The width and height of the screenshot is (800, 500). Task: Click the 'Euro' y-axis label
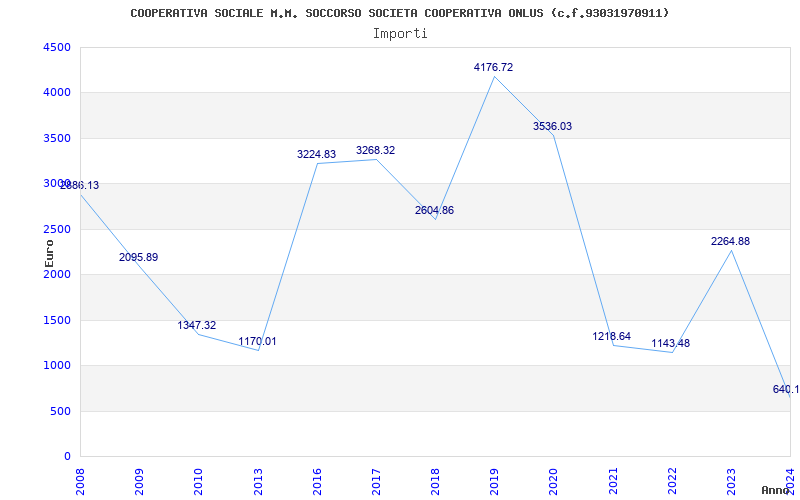49,254
